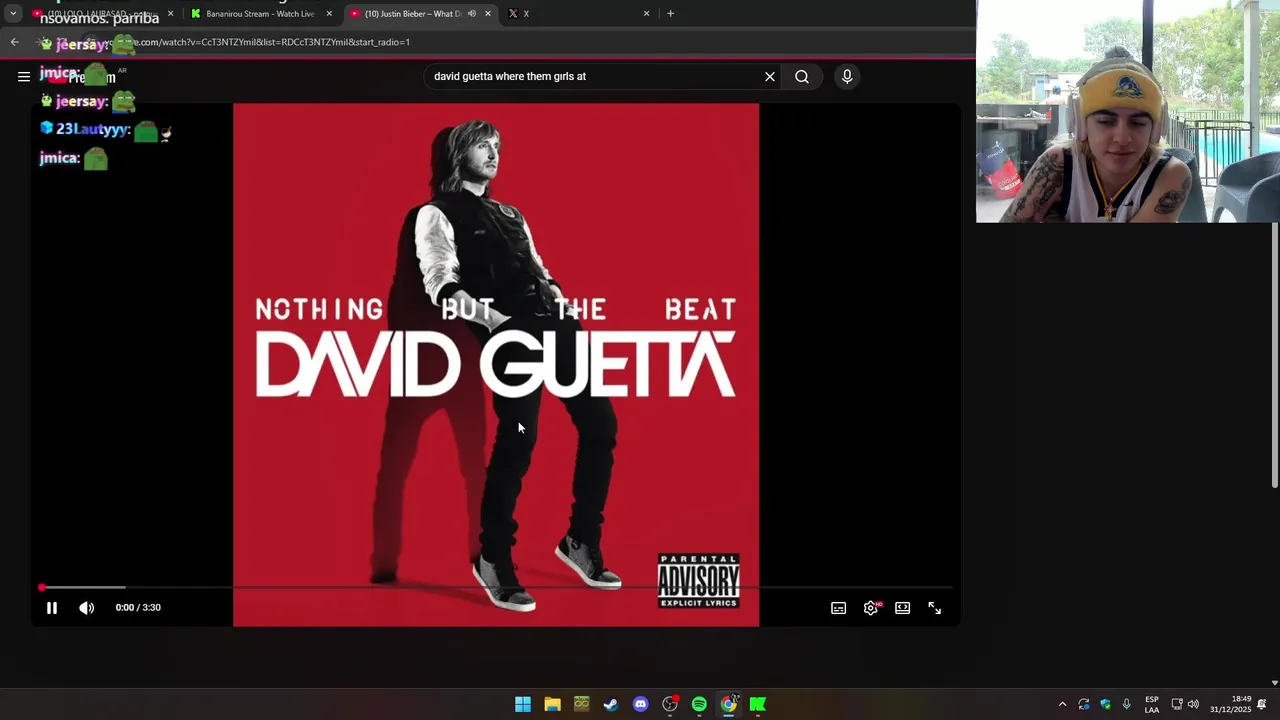Pause the video with the pause button
The image size is (1280, 720).
pos(52,608)
